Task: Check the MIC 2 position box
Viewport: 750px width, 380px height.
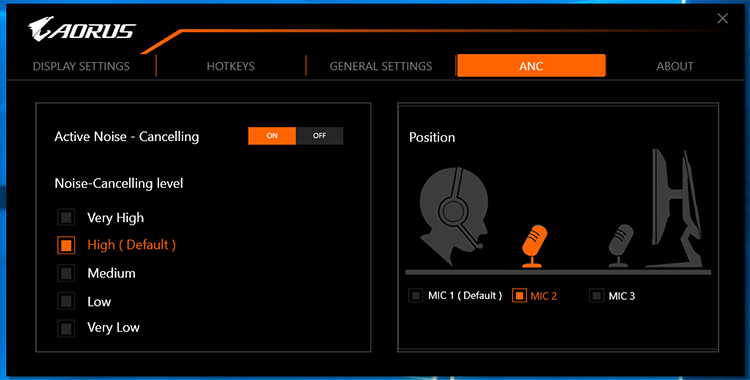Action: [519, 295]
